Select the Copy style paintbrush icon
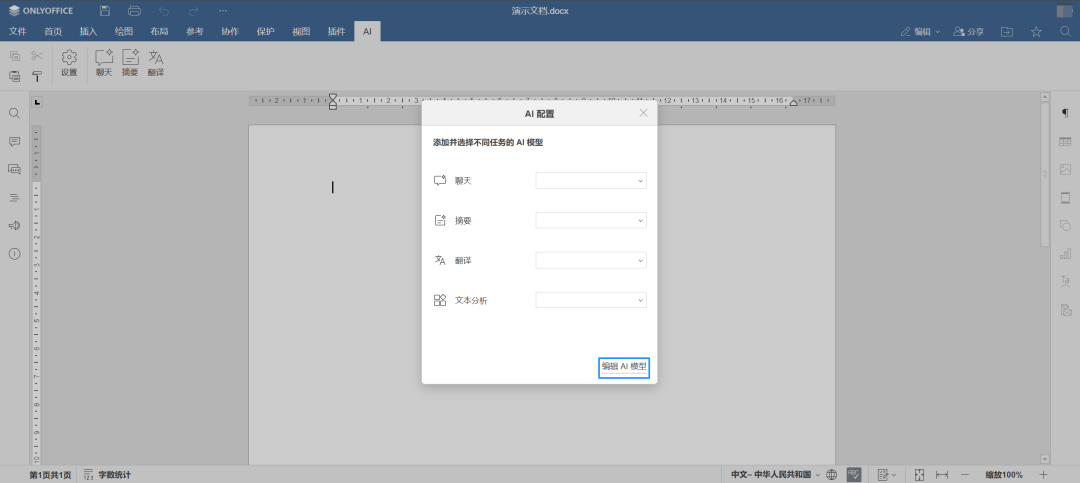This screenshot has height=483, width=1080. pos(37,76)
